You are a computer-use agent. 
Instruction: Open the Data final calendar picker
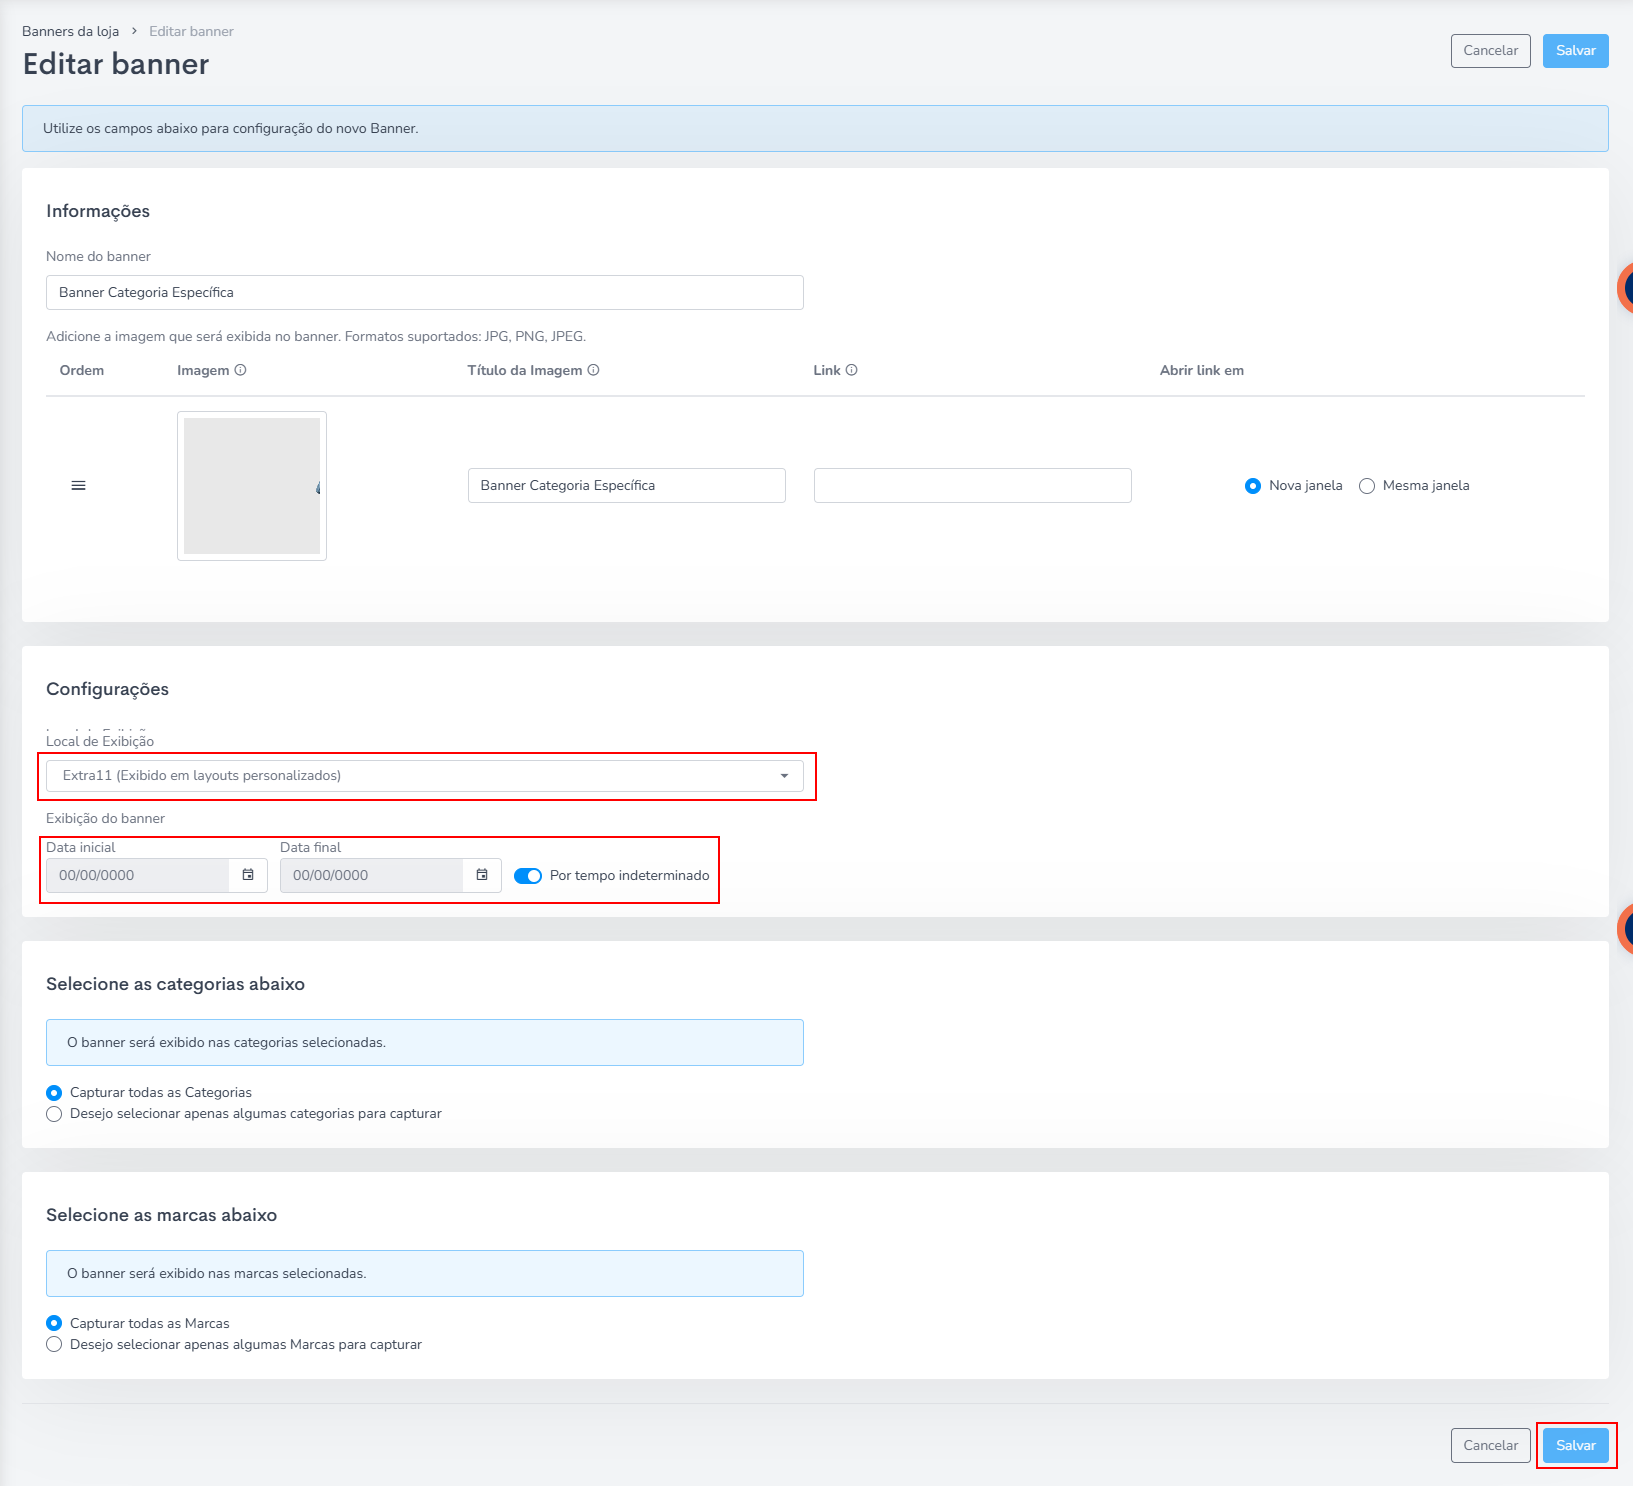482,875
